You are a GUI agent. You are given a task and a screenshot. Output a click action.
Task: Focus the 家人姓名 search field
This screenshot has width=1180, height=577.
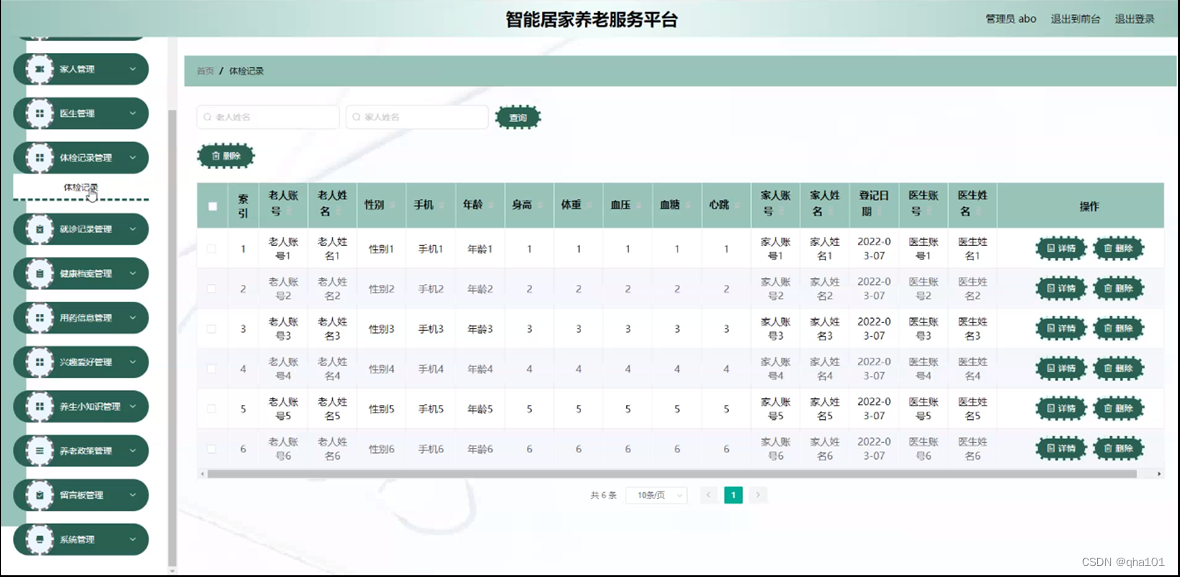coord(417,117)
